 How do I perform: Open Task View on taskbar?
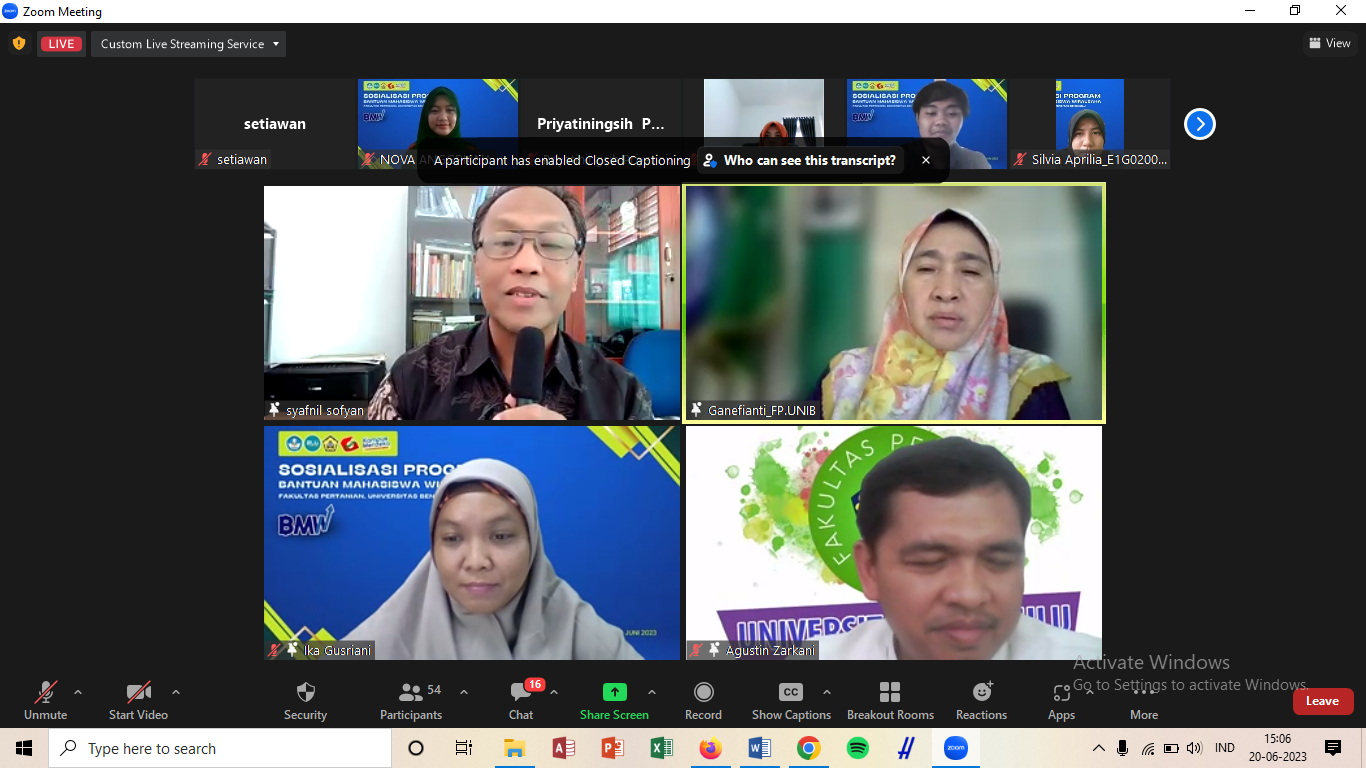point(464,748)
